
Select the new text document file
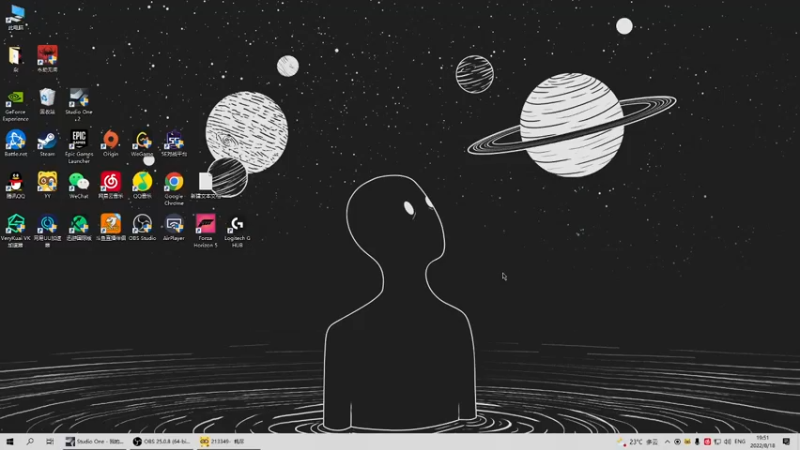[205, 186]
